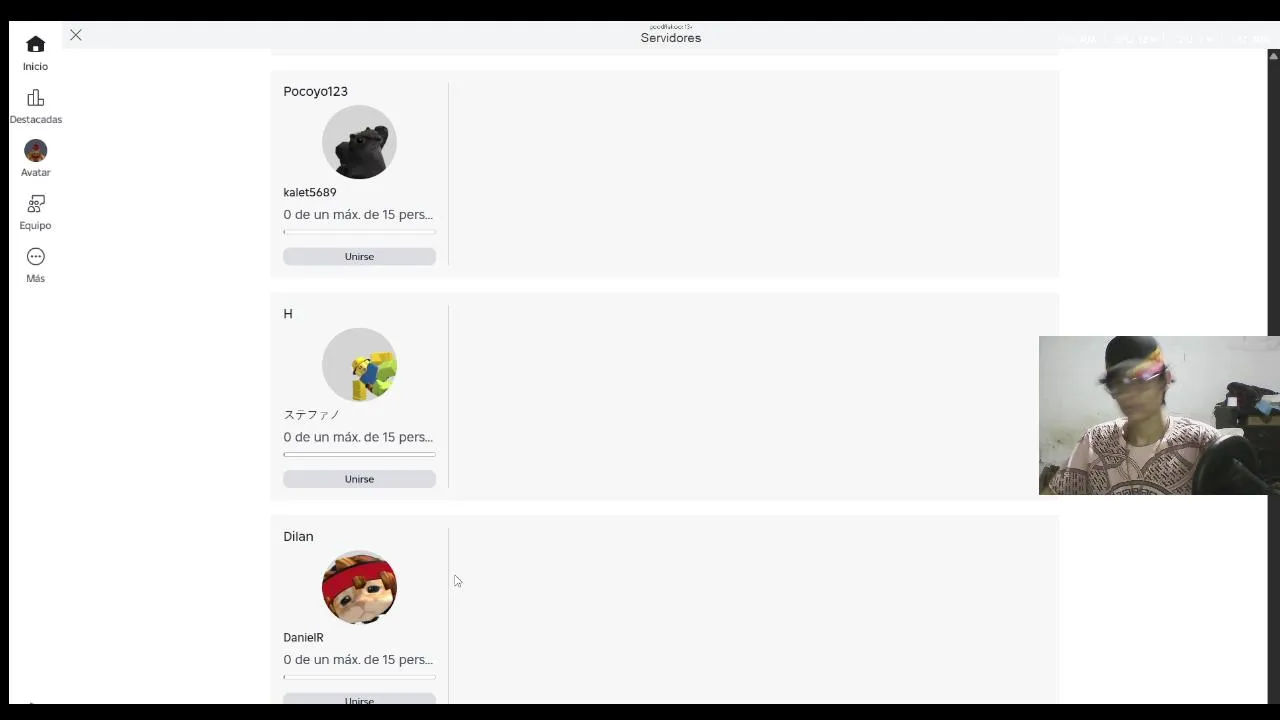Click the DanielR username
This screenshot has height=720, width=1280.
[303, 637]
